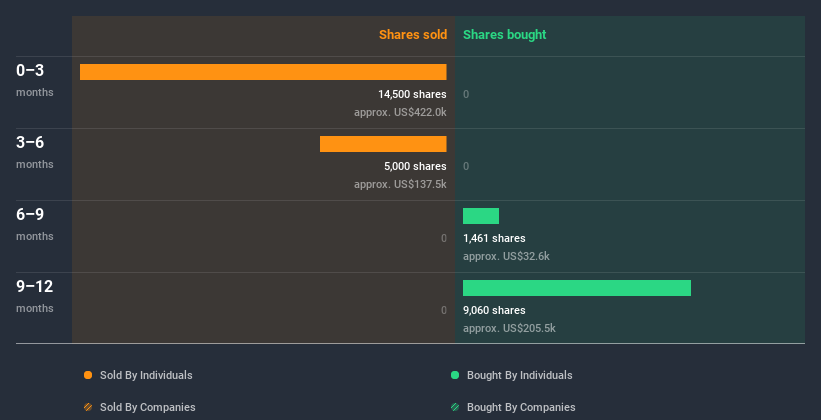Click the 9–12 months row label

(x=35, y=296)
